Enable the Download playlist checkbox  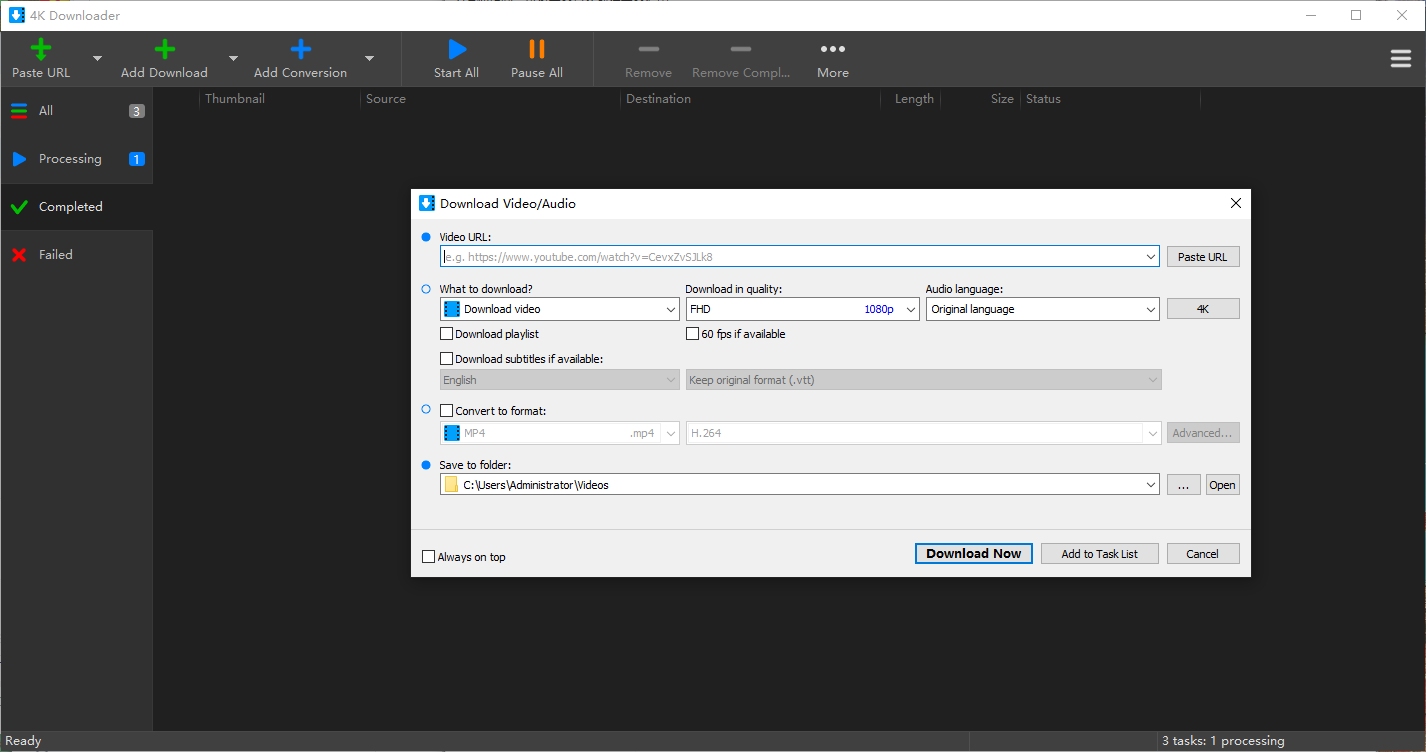point(447,334)
